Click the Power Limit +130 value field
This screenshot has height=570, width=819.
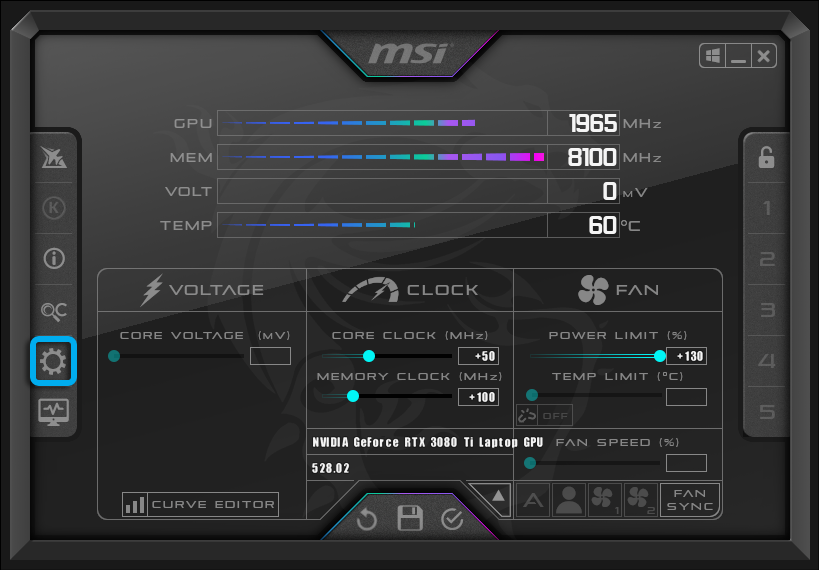pos(686,356)
